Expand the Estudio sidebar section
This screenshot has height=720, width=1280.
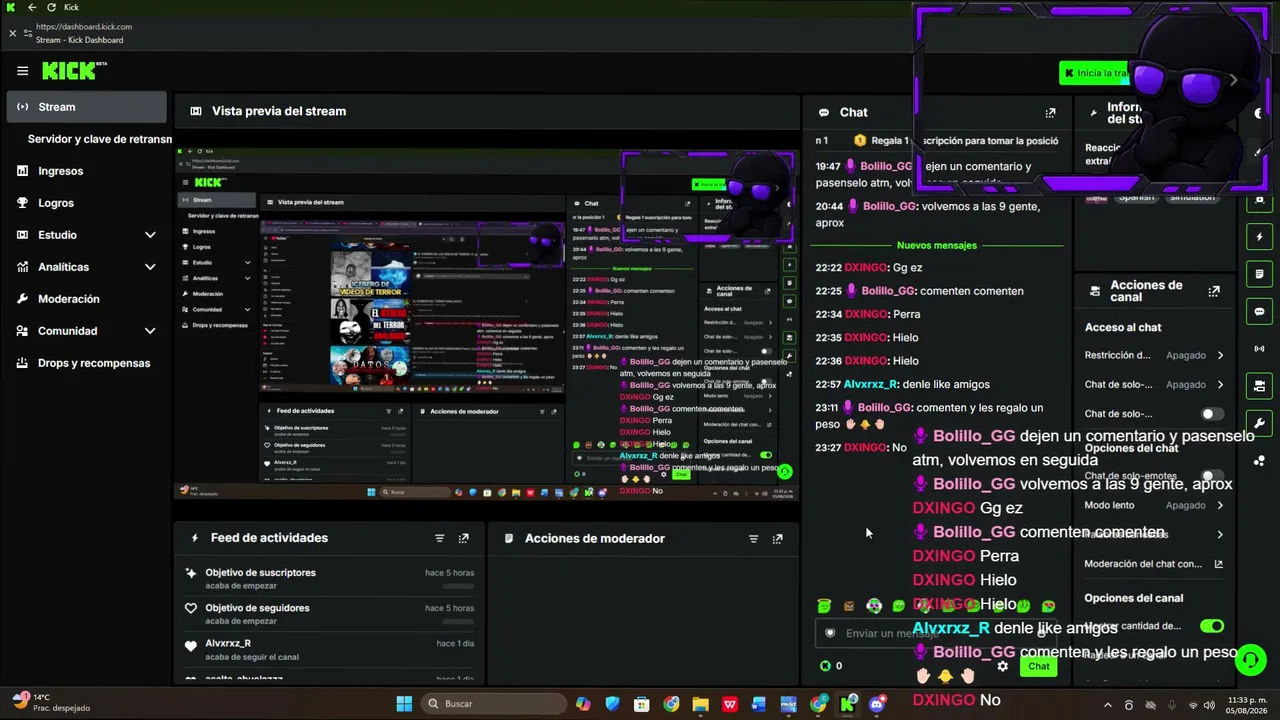click(x=150, y=235)
